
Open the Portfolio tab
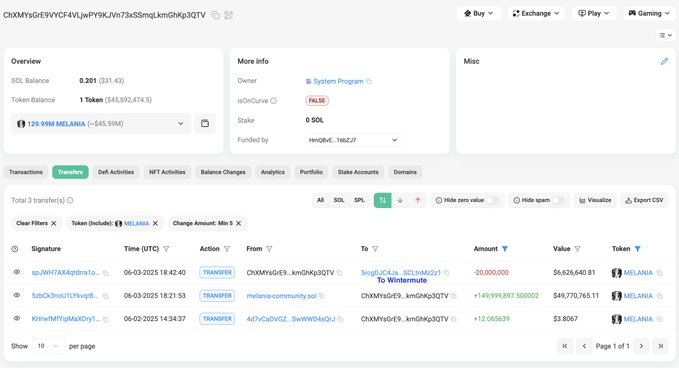click(311, 172)
